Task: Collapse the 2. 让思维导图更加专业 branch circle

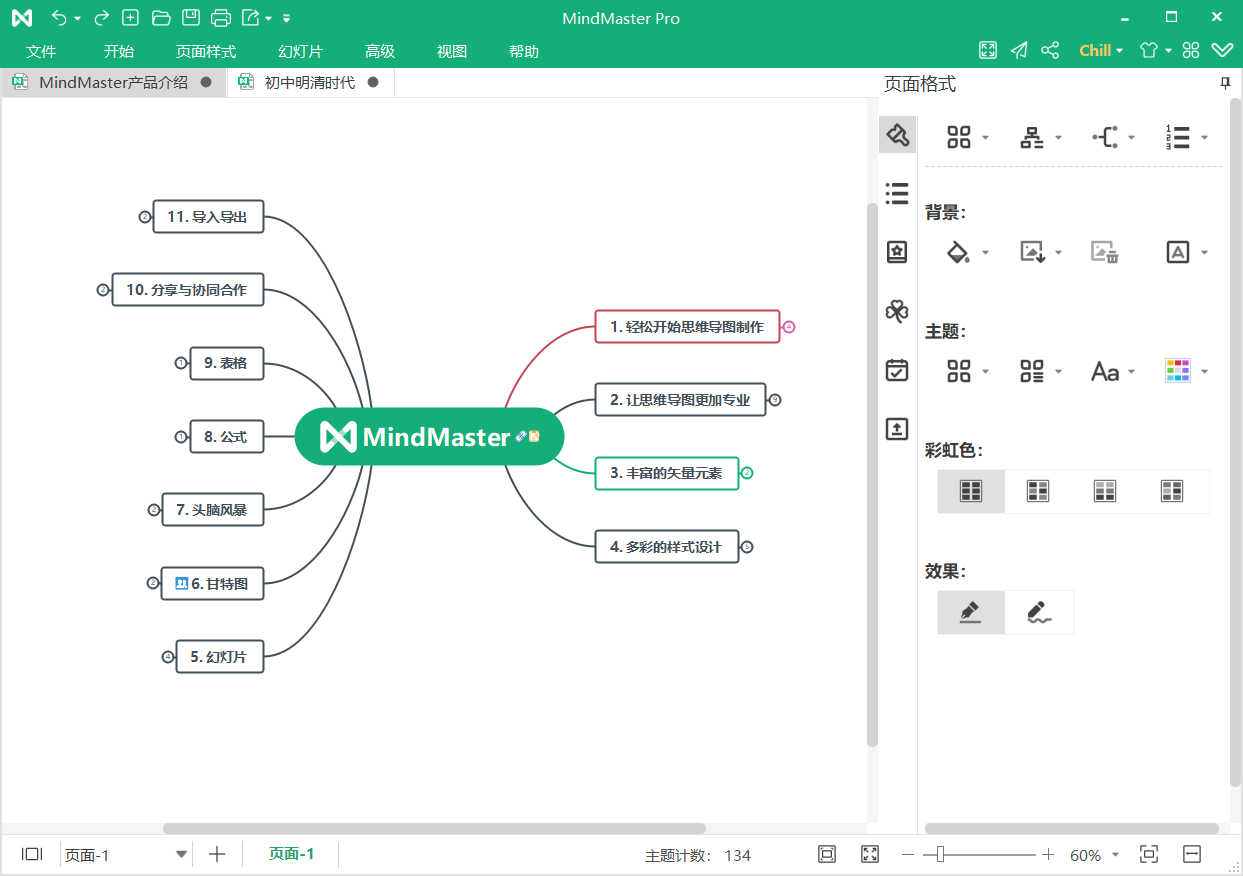Action: tap(775, 400)
